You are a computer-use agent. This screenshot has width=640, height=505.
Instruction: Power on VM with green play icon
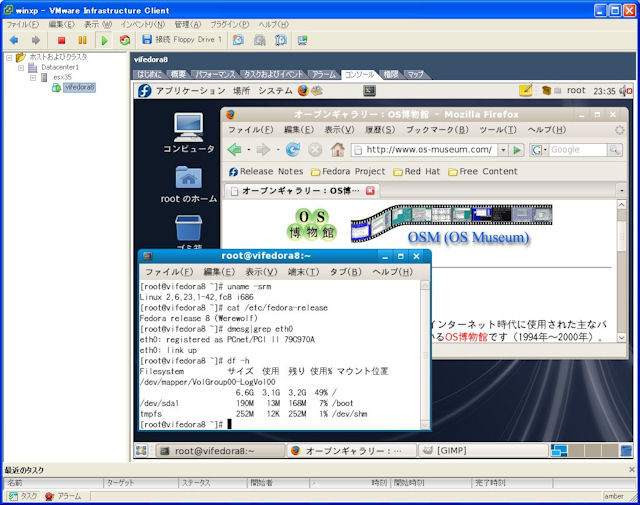[104, 40]
